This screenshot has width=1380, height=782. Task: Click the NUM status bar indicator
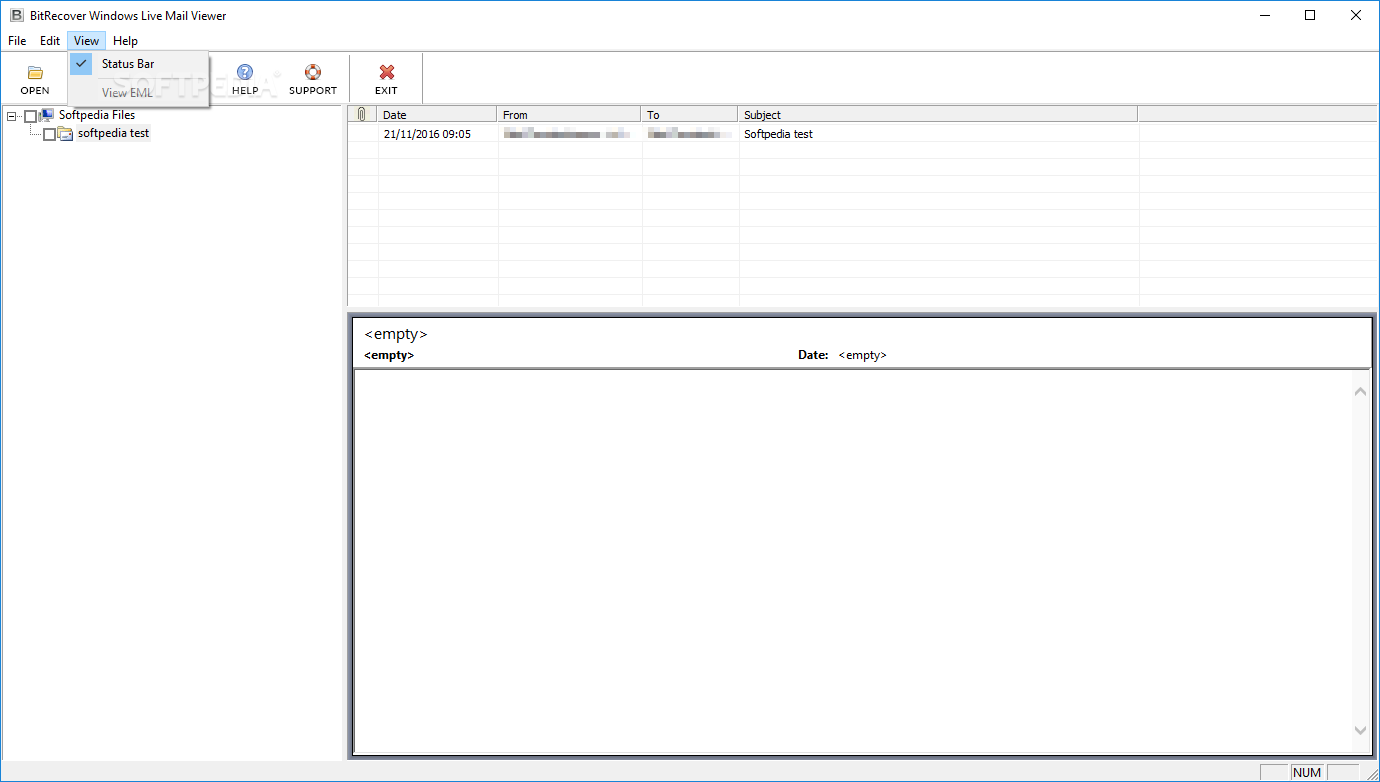pyautogui.click(x=1307, y=772)
